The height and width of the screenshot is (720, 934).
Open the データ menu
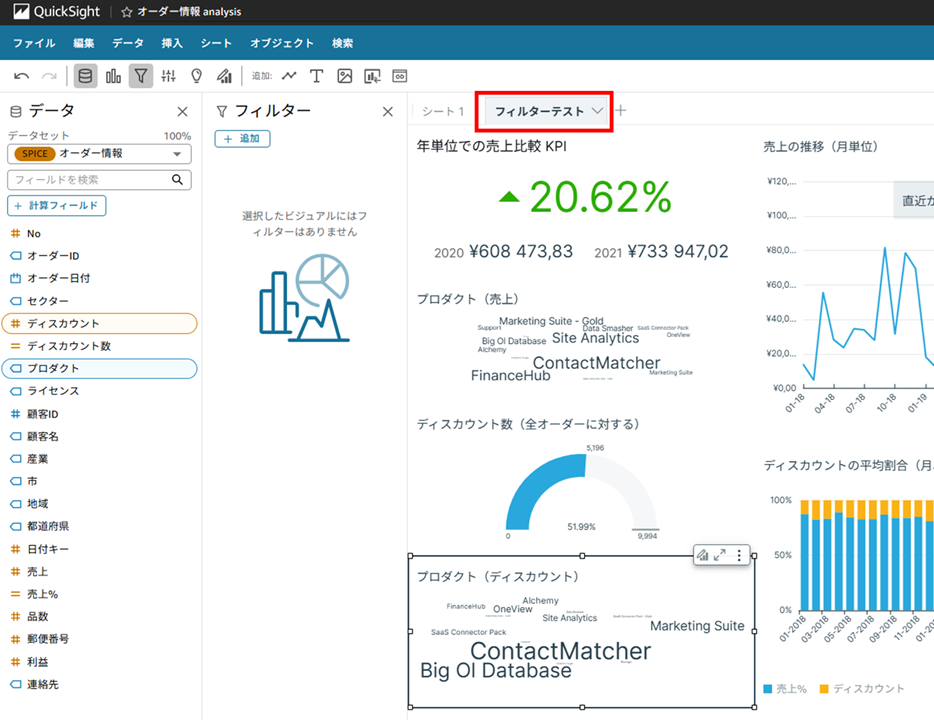click(x=128, y=43)
